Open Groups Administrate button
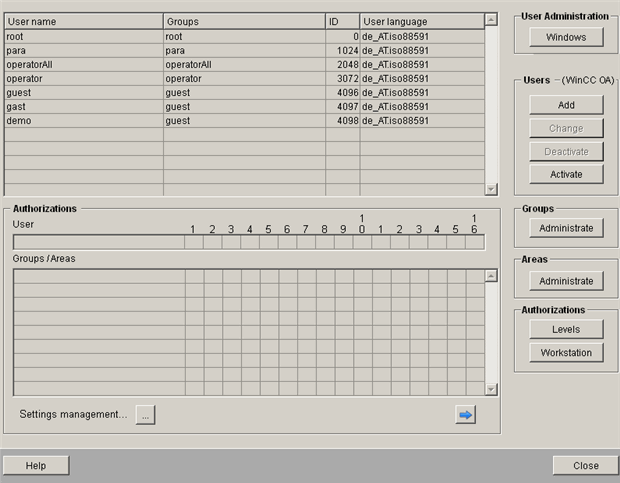 [x=566, y=228]
